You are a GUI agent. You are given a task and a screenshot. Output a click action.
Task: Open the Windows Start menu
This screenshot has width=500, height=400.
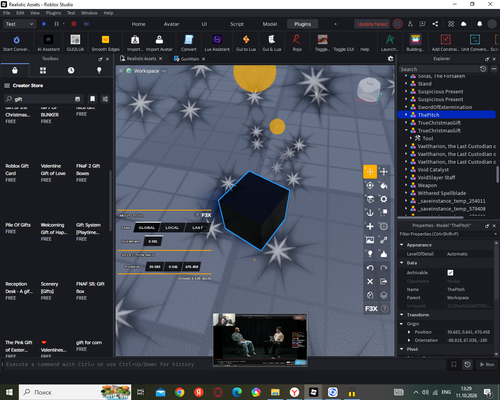point(9,392)
